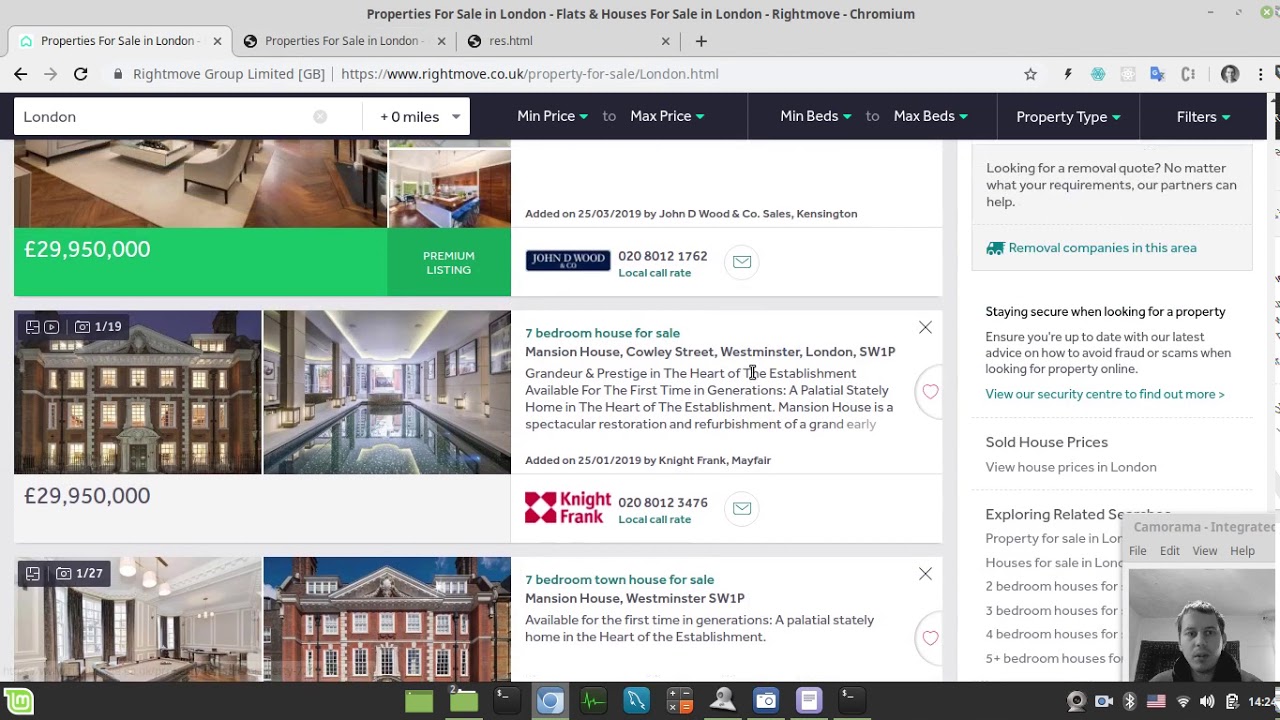Open the React developer tools extension icon
This screenshot has width=1280, height=720.
click(x=1128, y=74)
